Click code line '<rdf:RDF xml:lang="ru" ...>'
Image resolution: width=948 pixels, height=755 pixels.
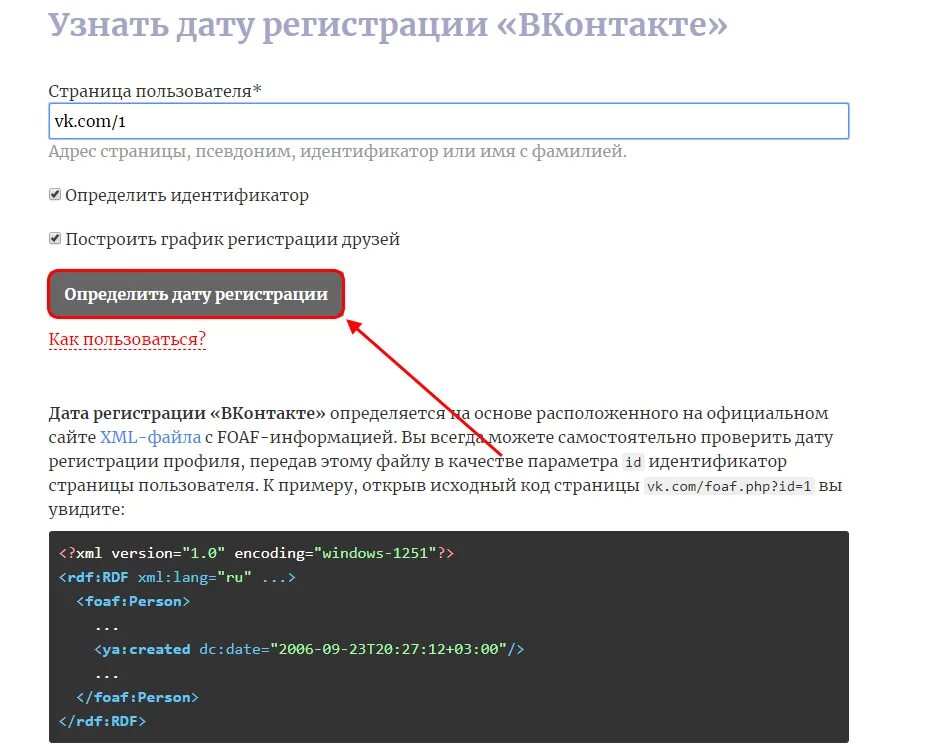click(x=177, y=577)
